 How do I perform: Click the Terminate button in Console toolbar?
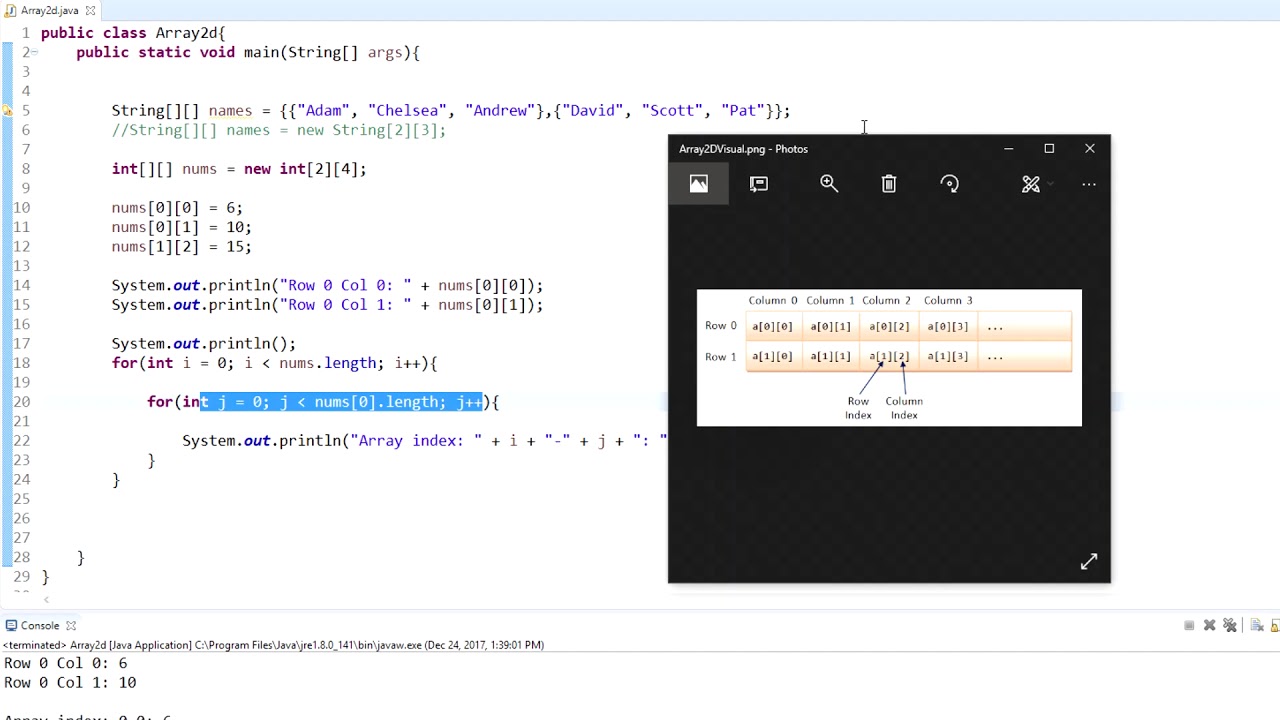(1189, 626)
